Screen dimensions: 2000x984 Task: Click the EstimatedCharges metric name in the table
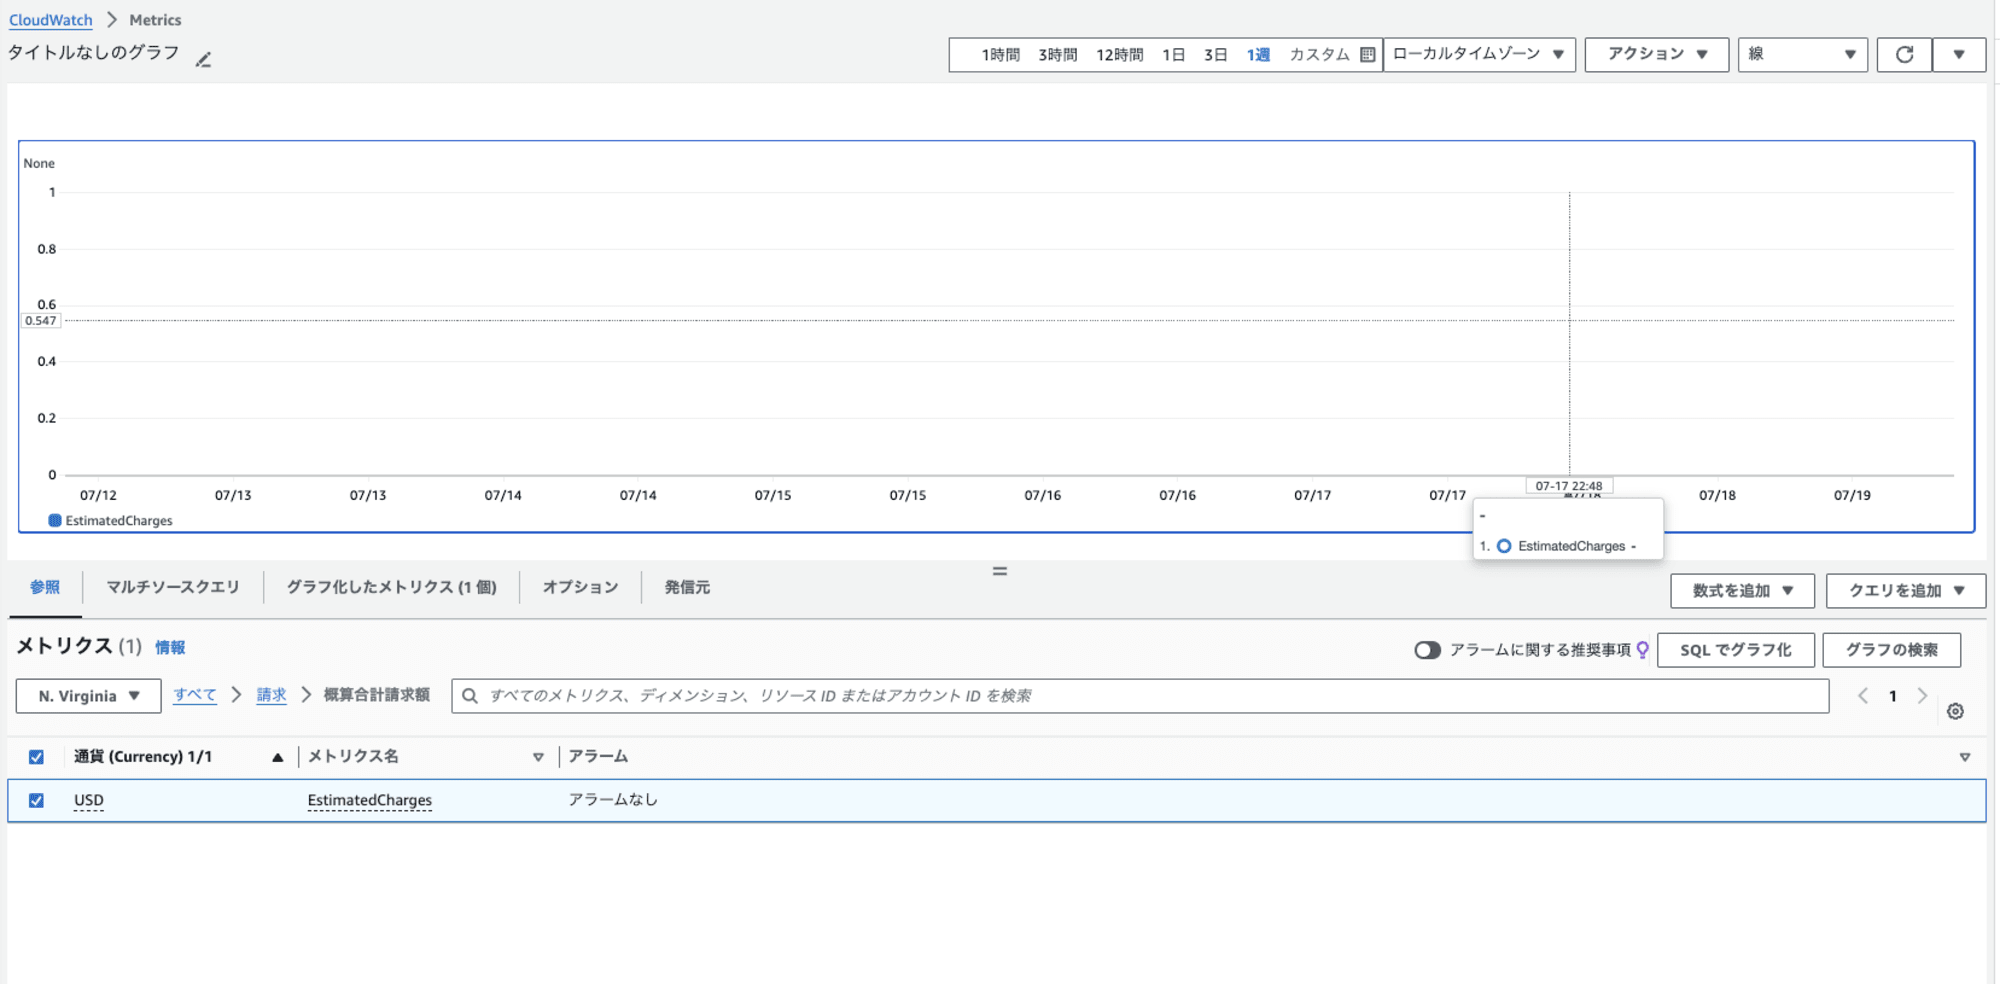[370, 800]
